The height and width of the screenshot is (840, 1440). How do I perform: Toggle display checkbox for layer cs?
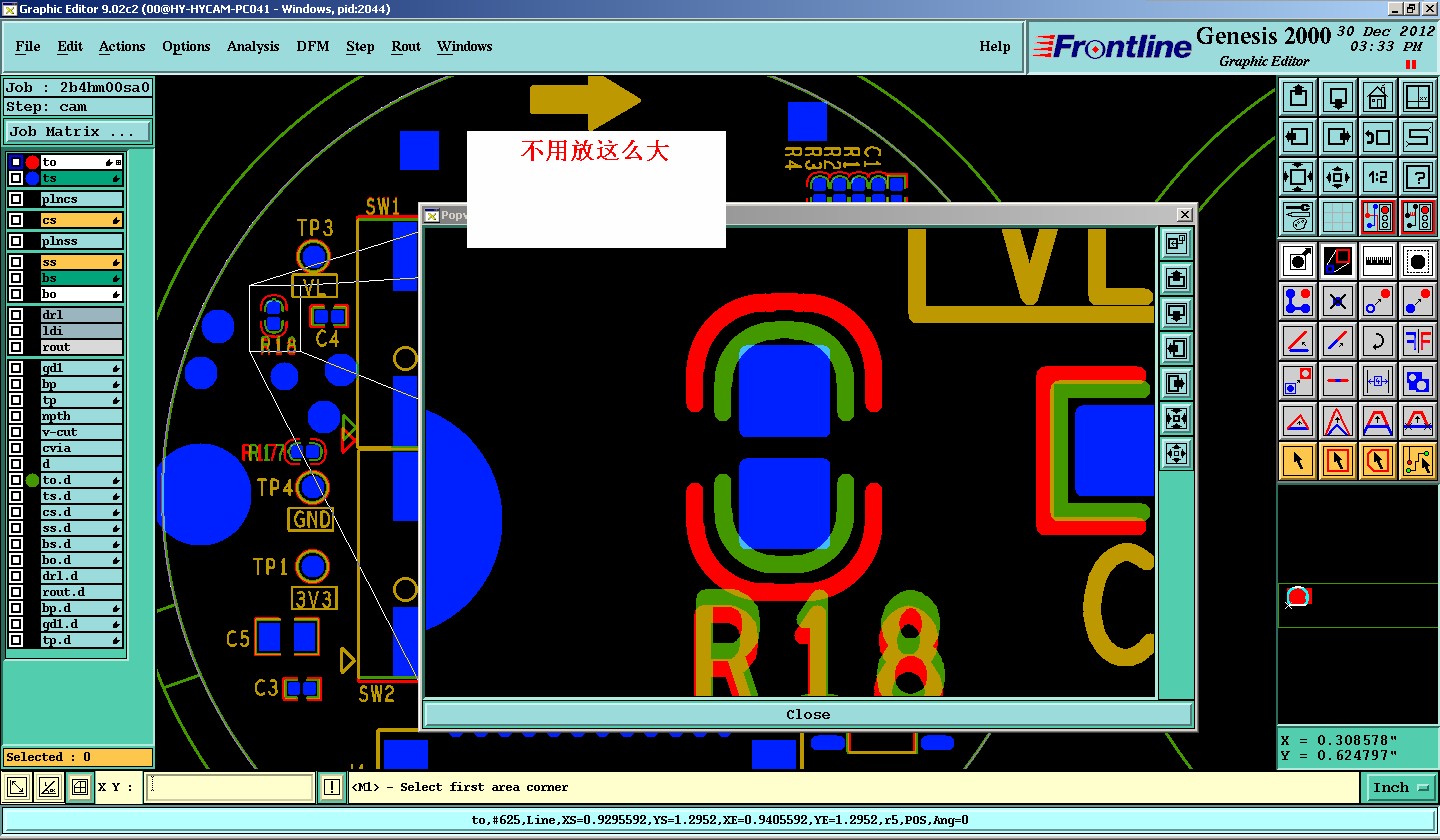pos(16,220)
